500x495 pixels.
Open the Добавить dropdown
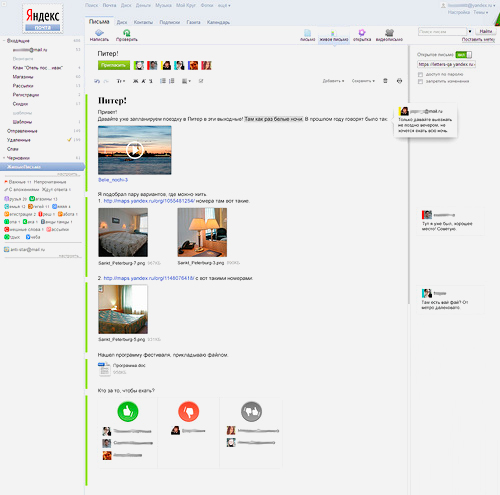click(x=333, y=81)
